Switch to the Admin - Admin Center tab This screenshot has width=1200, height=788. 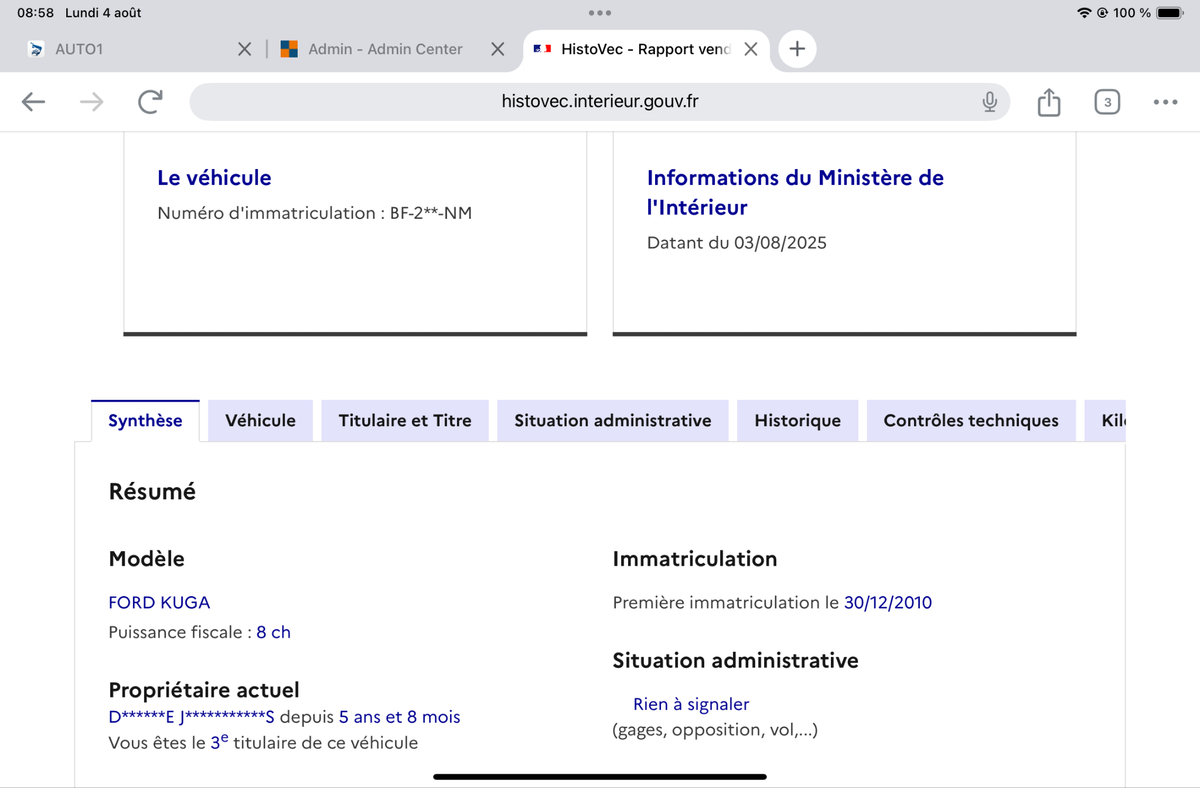point(393,49)
